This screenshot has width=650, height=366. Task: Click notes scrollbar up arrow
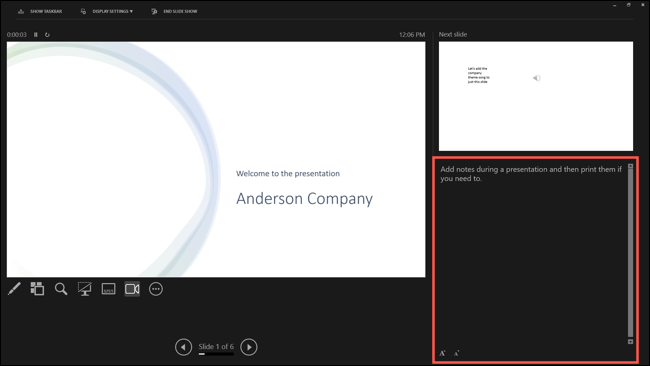point(631,166)
